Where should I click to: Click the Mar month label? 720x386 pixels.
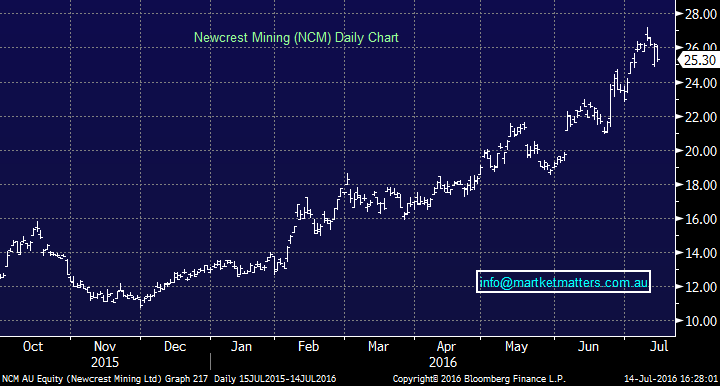pyautogui.click(x=378, y=346)
